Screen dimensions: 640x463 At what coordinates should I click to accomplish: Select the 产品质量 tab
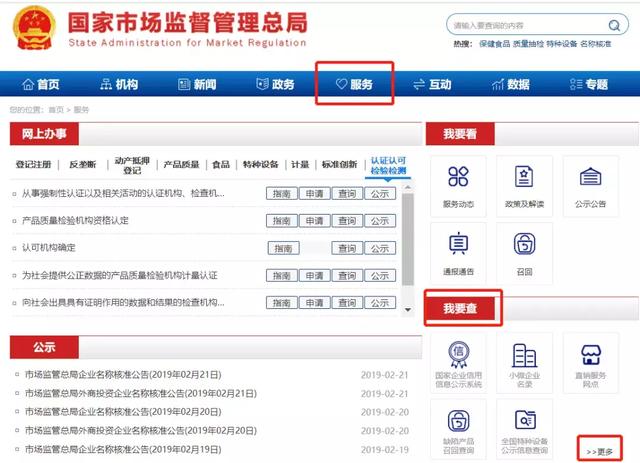point(181,165)
